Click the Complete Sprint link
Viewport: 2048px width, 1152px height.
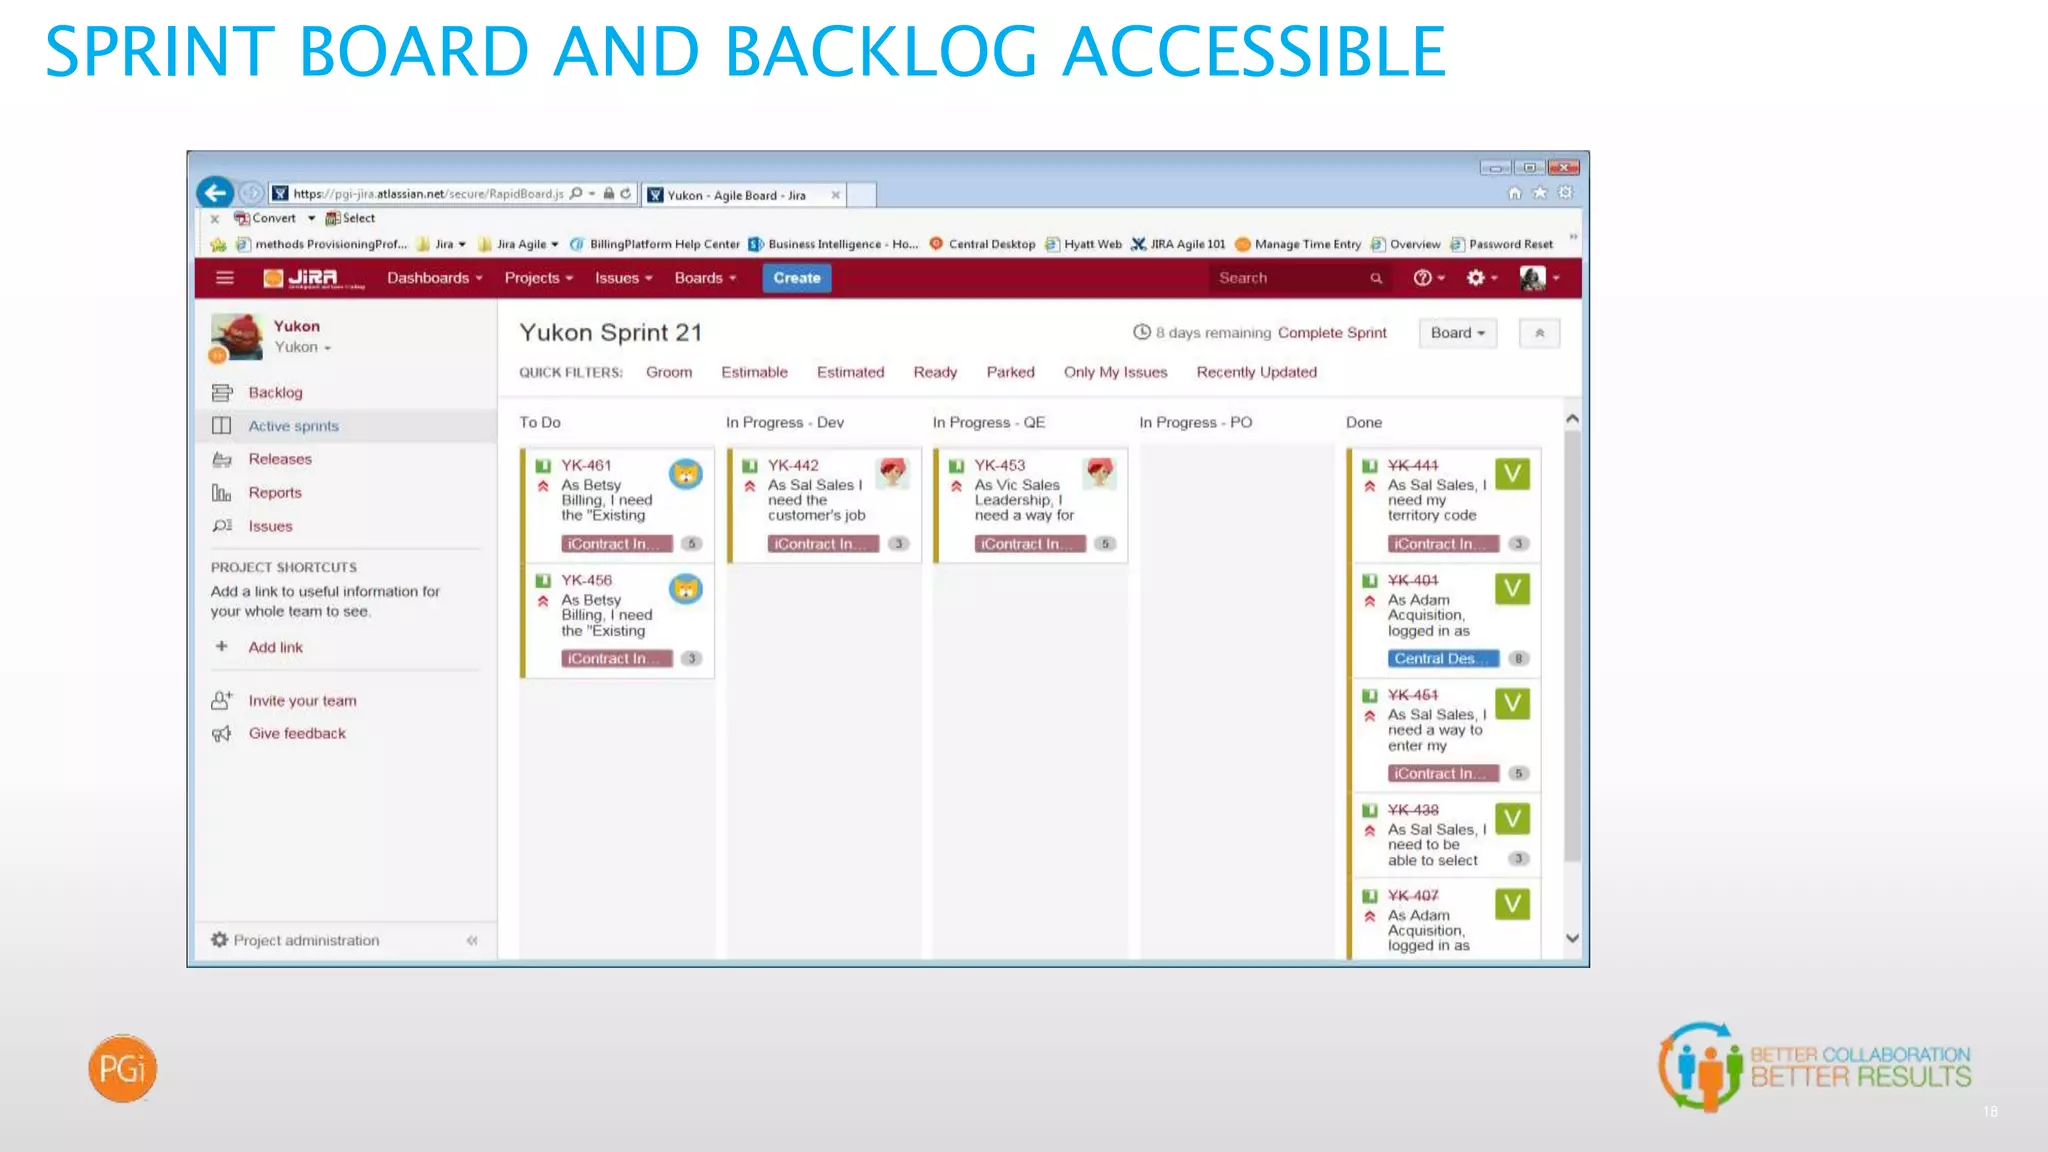[x=1332, y=333]
